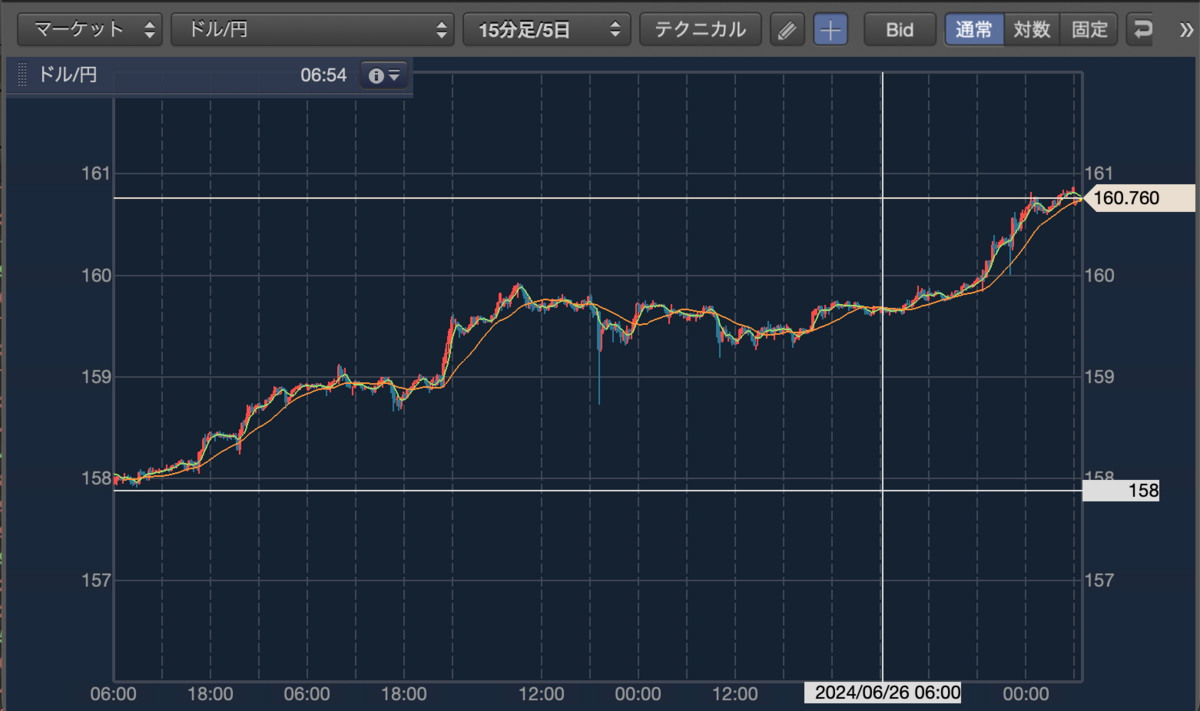Click the Bid price button
Viewport: 1200px width, 711px height.
(900, 29)
